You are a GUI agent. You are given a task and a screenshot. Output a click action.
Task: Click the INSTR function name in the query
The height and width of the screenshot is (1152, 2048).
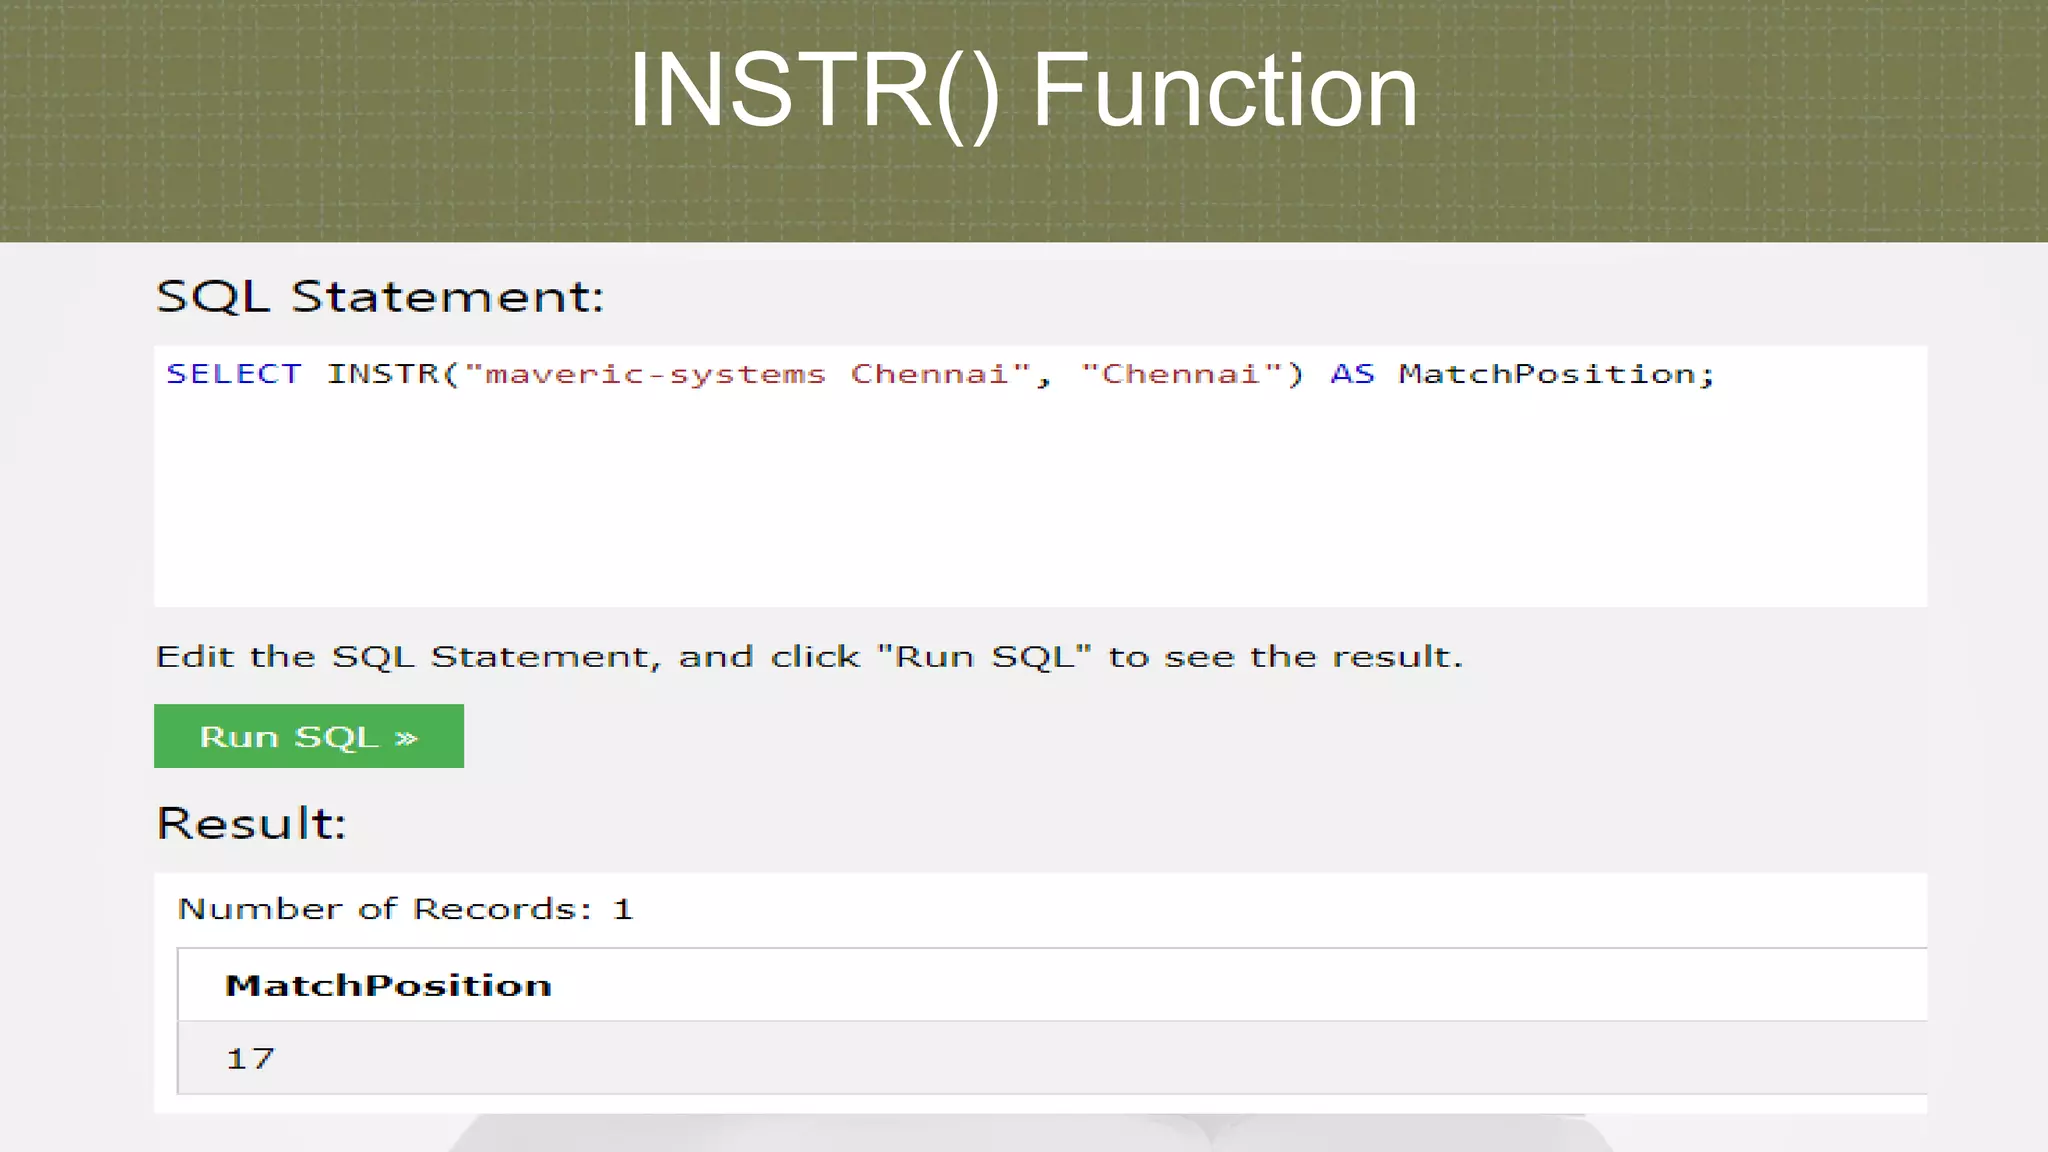coord(383,374)
